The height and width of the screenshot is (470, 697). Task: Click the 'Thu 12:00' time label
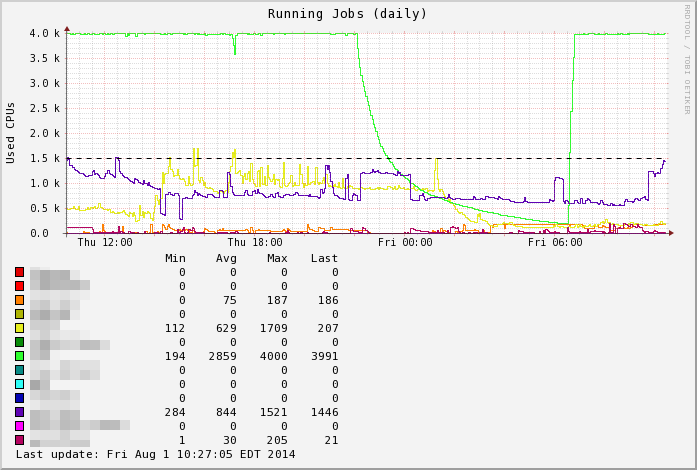click(105, 242)
